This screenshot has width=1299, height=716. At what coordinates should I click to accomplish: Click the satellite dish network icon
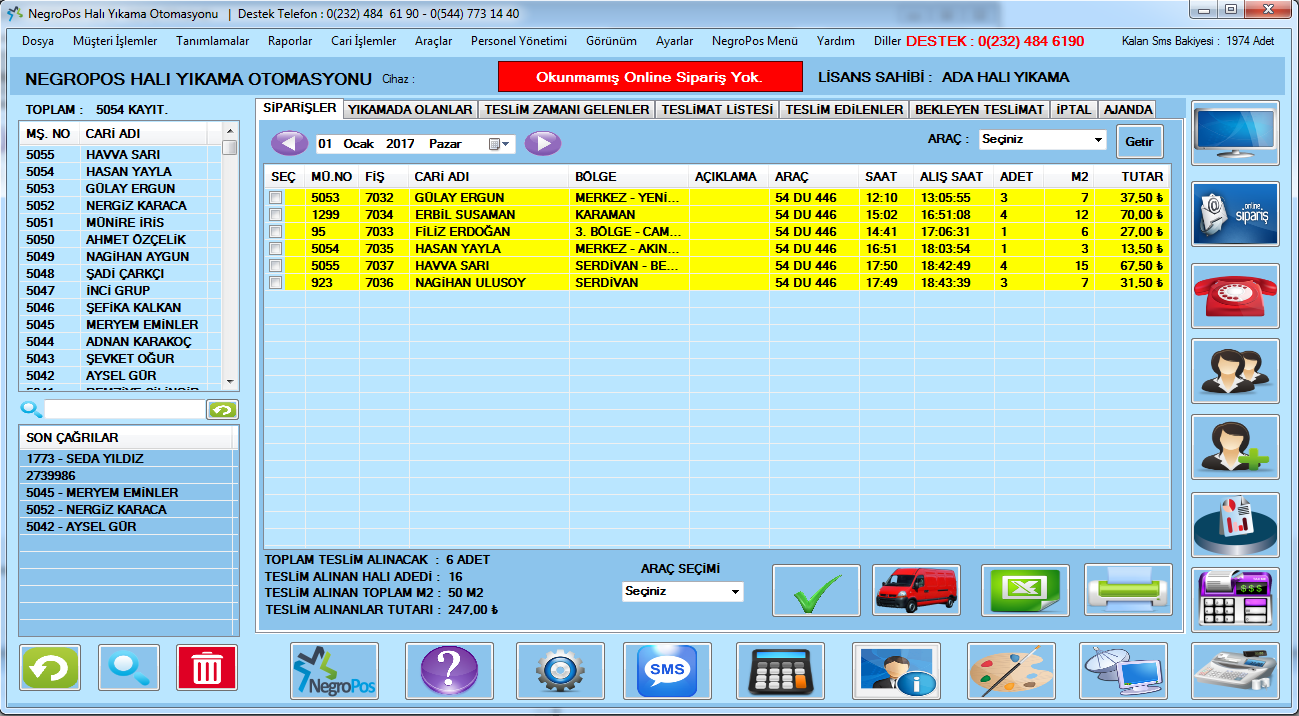[x=1124, y=671]
